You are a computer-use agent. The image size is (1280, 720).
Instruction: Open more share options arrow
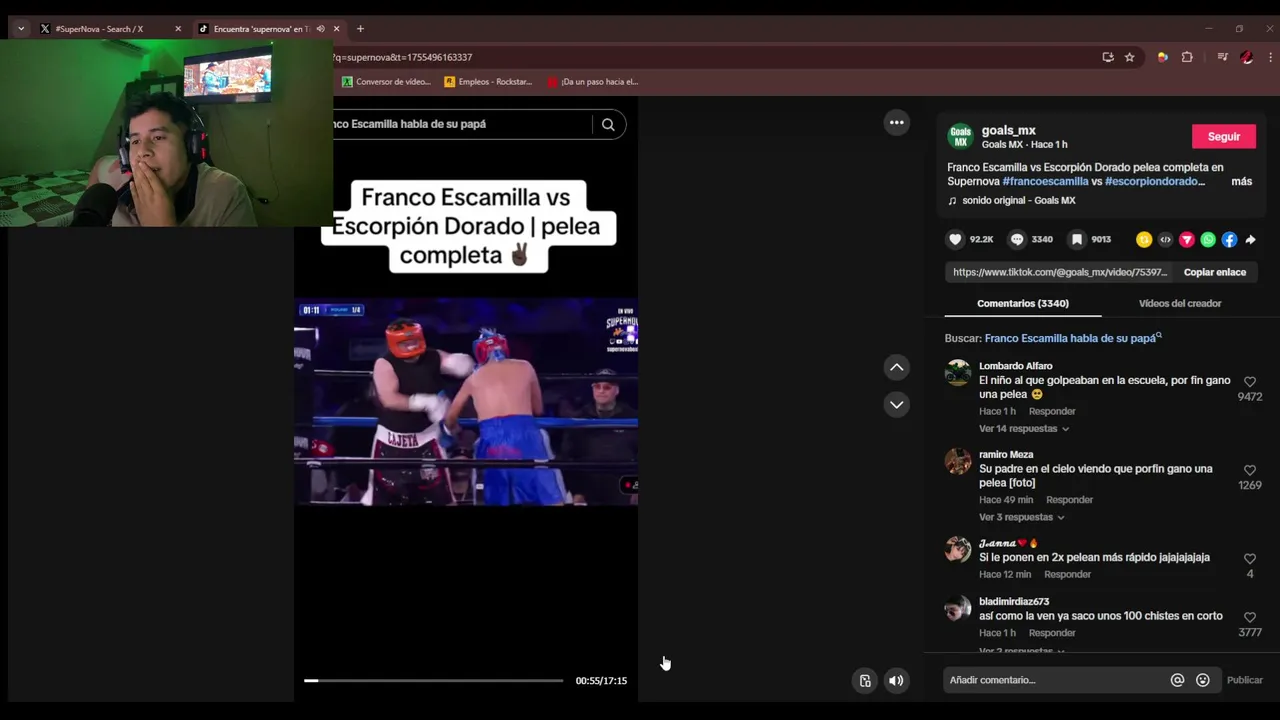[1250, 239]
